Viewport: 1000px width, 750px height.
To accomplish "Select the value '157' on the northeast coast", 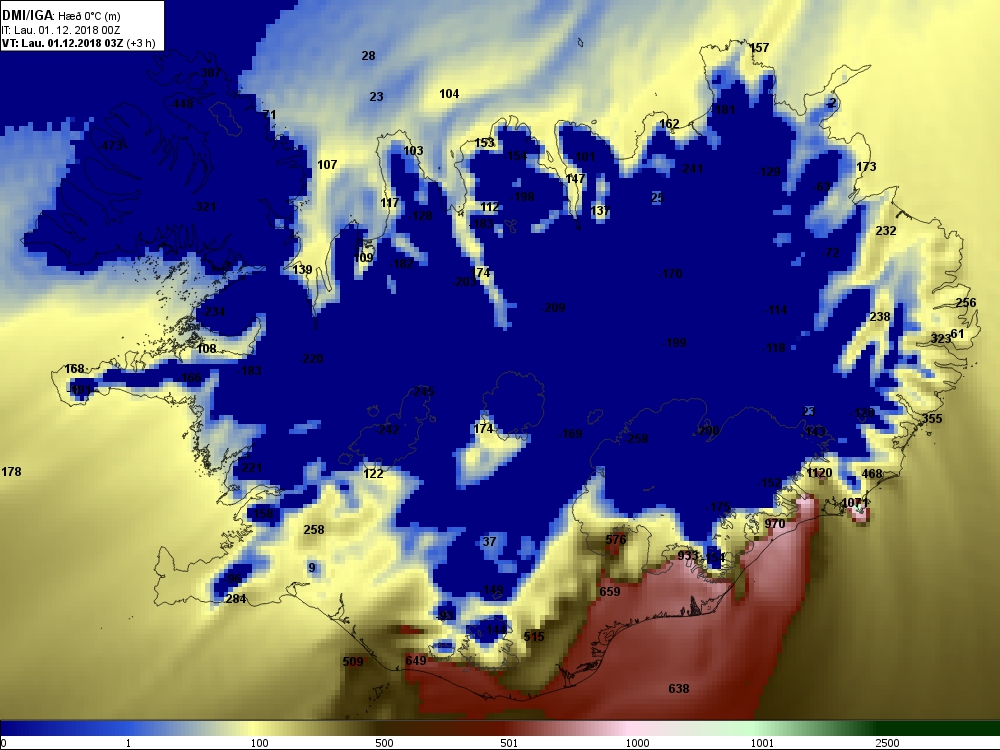I will pyautogui.click(x=759, y=48).
